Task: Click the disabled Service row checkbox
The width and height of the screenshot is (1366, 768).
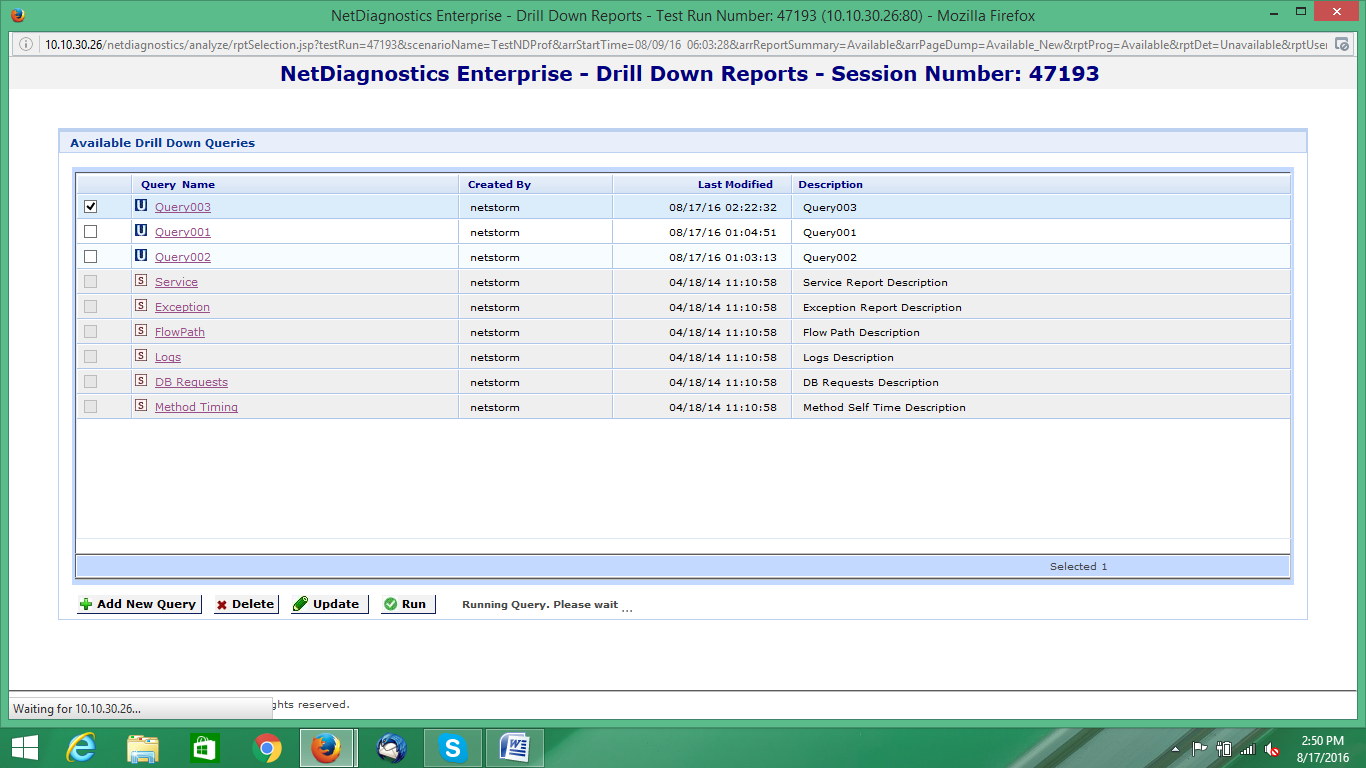Action: [x=91, y=281]
